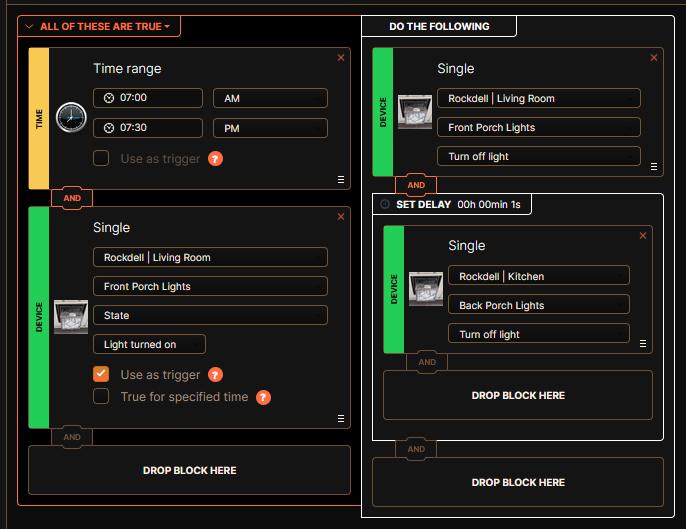Click AND connector above the Set Delay block
The image size is (686, 529).
(x=416, y=185)
